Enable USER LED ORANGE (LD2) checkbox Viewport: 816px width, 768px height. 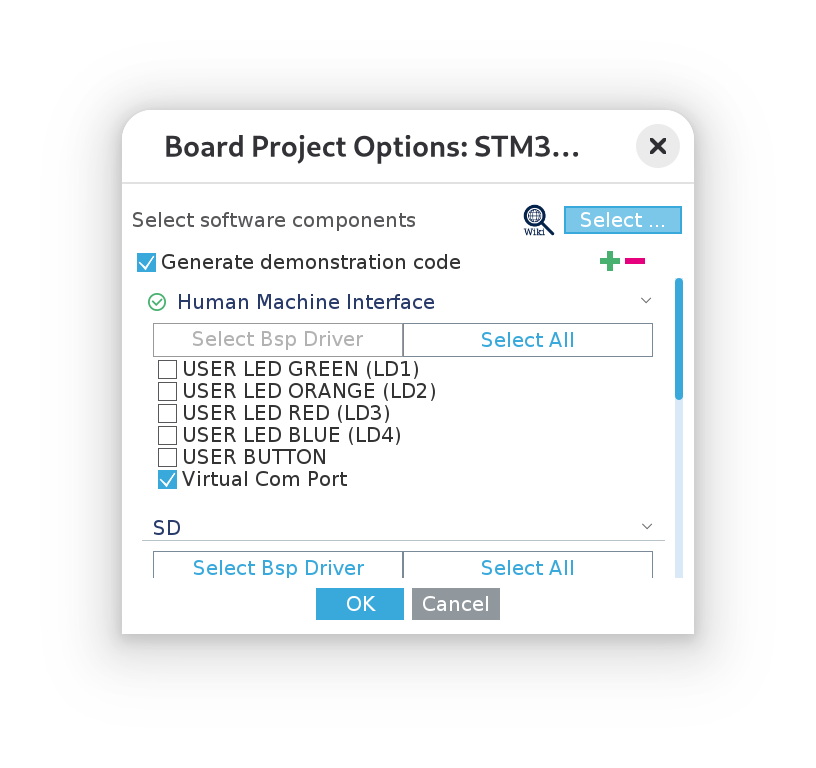pyautogui.click(x=168, y=391)
